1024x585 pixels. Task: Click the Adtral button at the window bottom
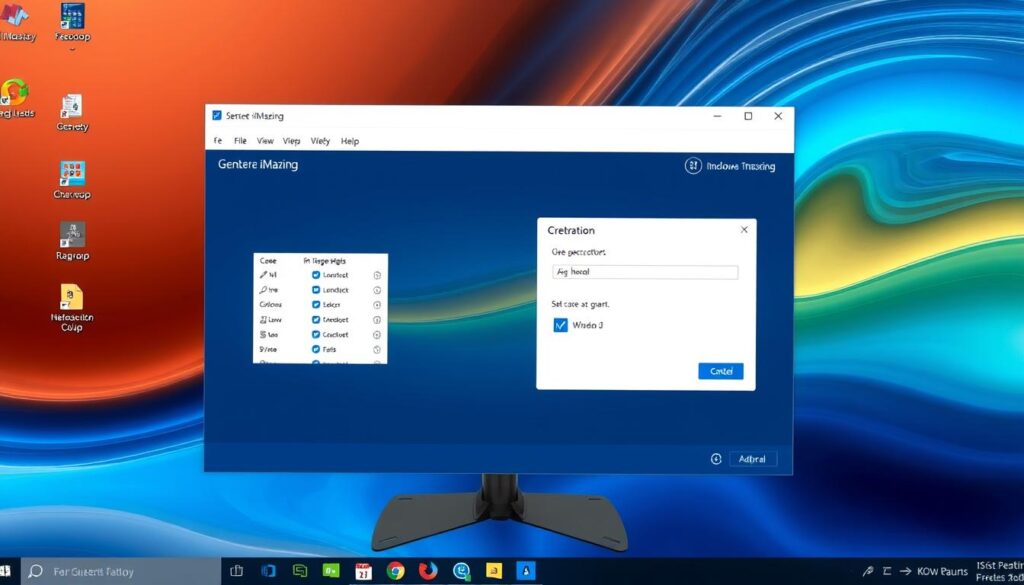point(752,459)
